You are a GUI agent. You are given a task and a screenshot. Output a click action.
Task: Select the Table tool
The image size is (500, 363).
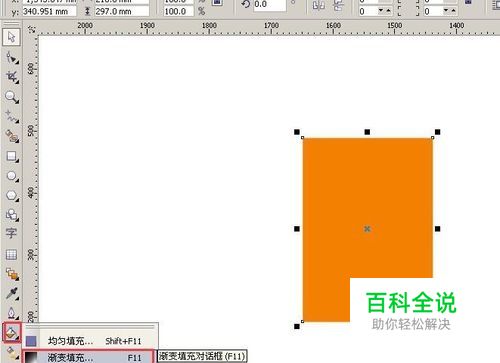11,255
